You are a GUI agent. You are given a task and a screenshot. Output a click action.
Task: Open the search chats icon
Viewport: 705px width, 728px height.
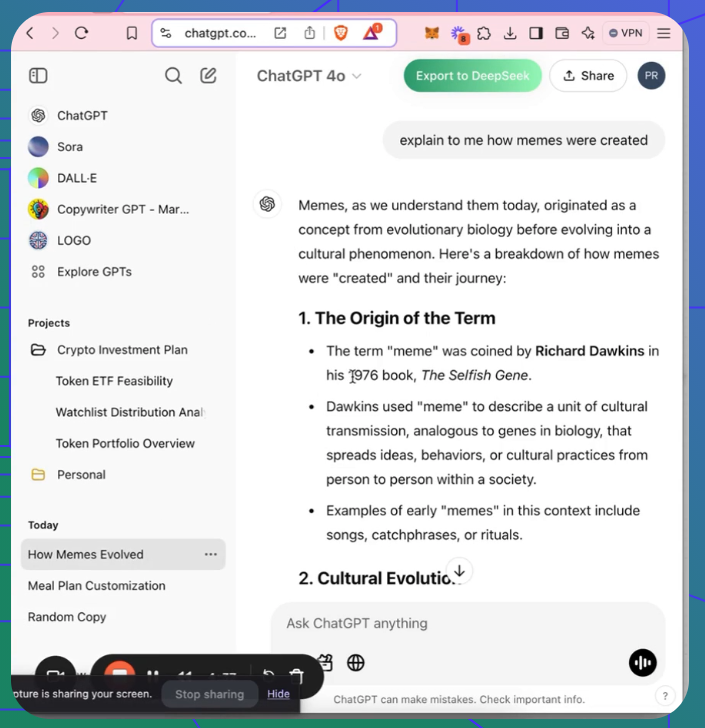coord(173,75)
